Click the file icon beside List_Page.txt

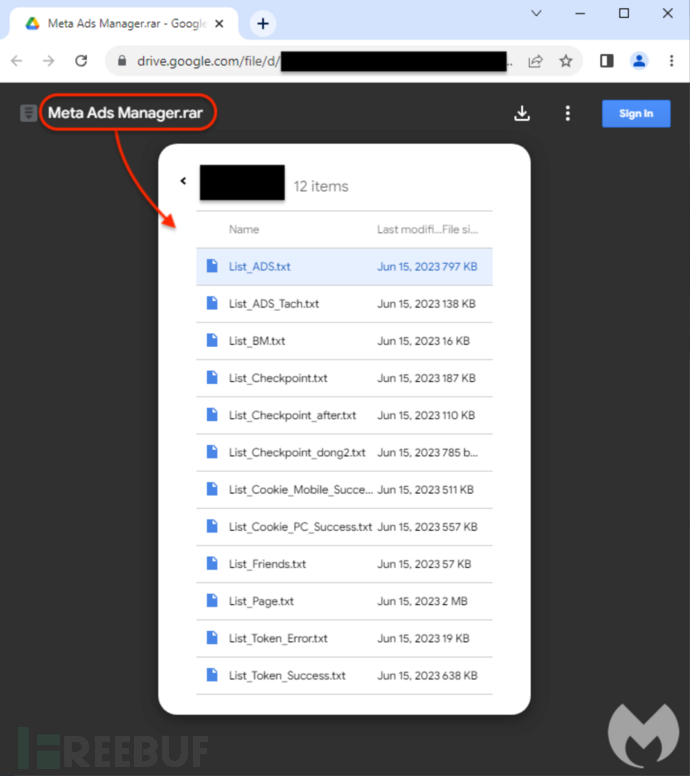(211, 601)
